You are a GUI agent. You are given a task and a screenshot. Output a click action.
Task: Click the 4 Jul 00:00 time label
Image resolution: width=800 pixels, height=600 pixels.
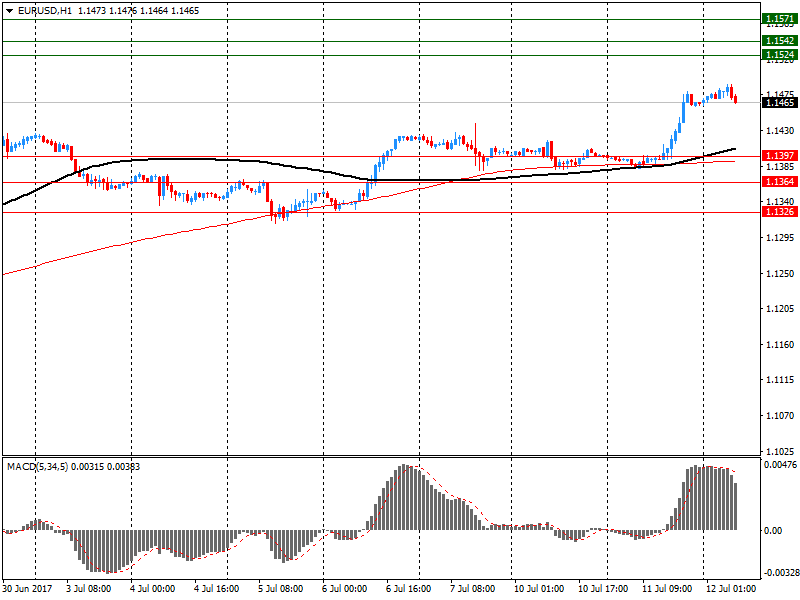pyautogui.click(x=152, y=589)
